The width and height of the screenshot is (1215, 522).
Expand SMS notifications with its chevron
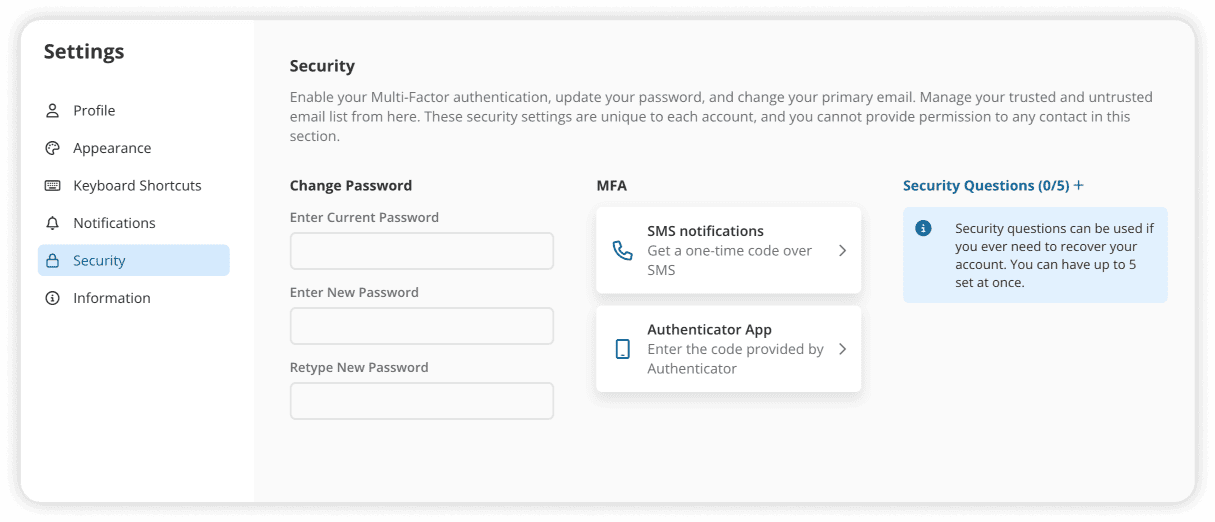coord(842,251)
